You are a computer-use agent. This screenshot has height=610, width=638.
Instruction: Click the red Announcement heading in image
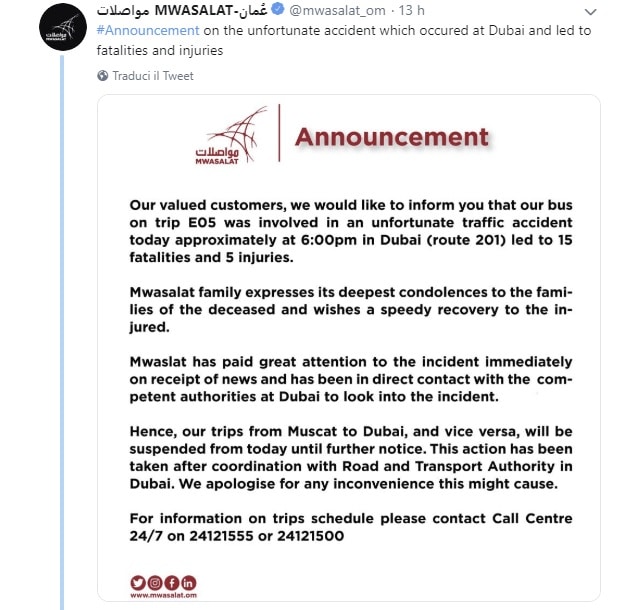[x=392, y=137]
